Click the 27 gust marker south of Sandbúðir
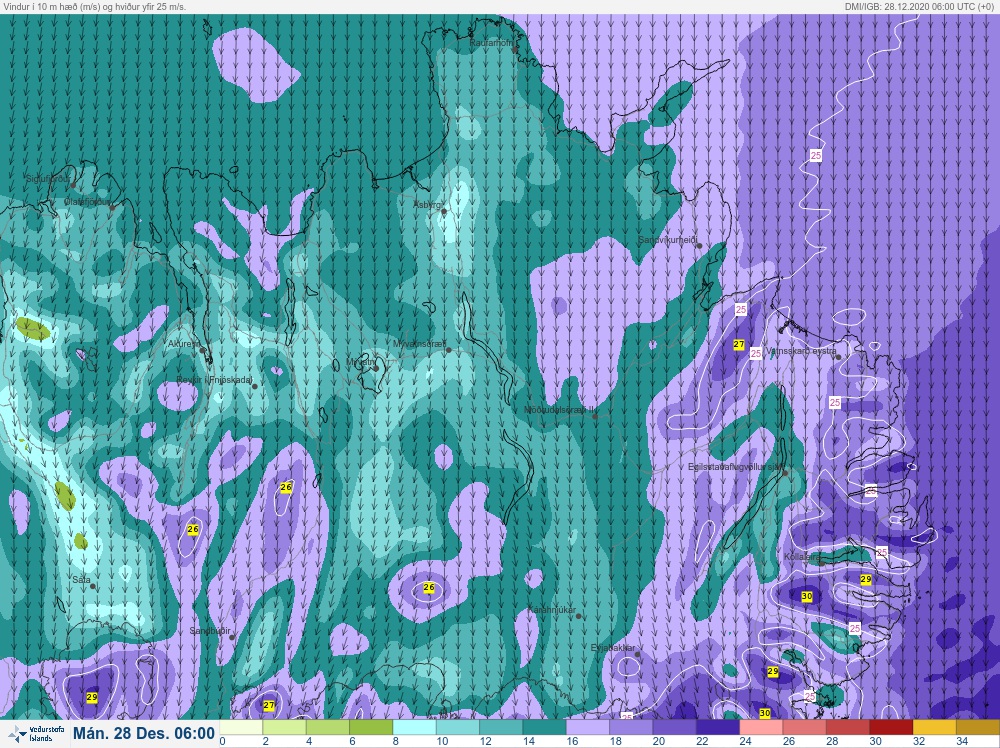This screenshot has width=1000, height=748. [269, 705]
